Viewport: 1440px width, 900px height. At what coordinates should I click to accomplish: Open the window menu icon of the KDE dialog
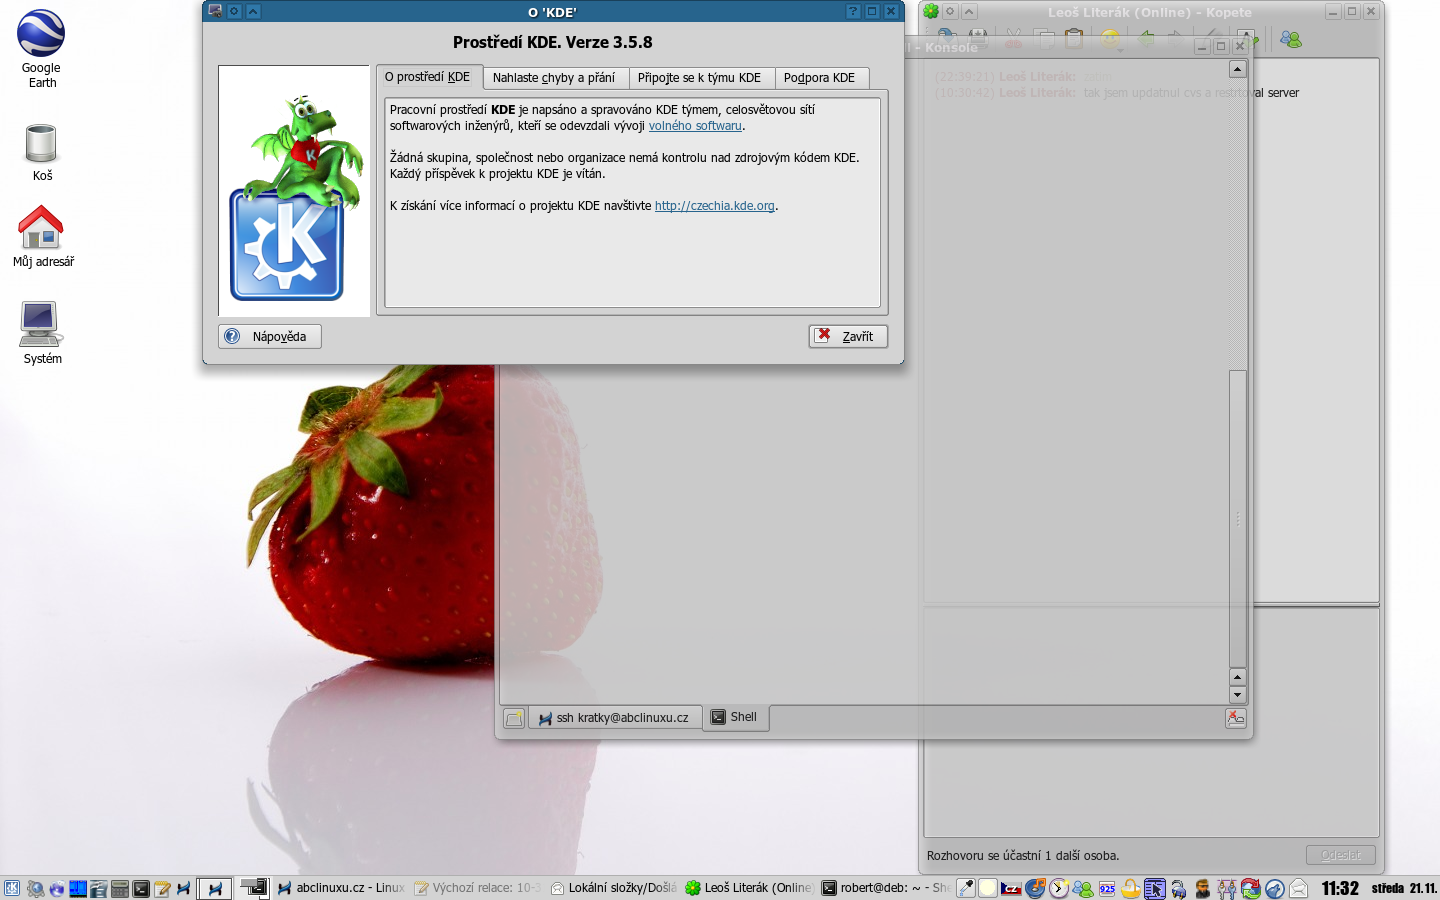pyautogui.click(x=215, y=11)
